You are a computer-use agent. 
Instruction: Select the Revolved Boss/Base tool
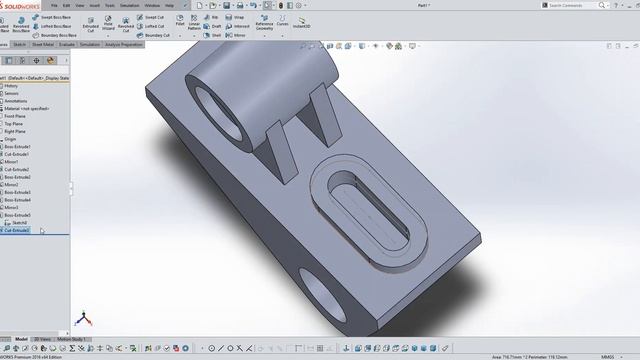[x=21, y=24]
